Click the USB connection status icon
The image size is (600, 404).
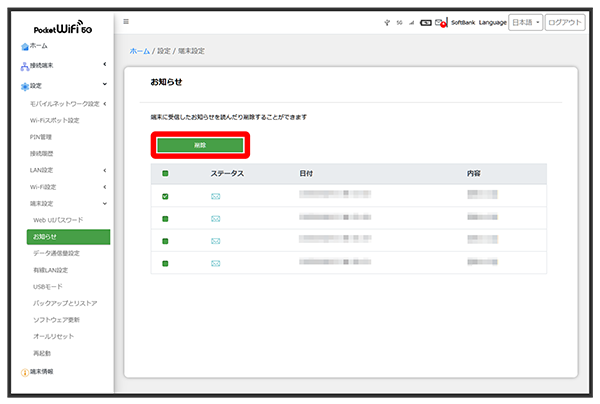tap(386, 22)
